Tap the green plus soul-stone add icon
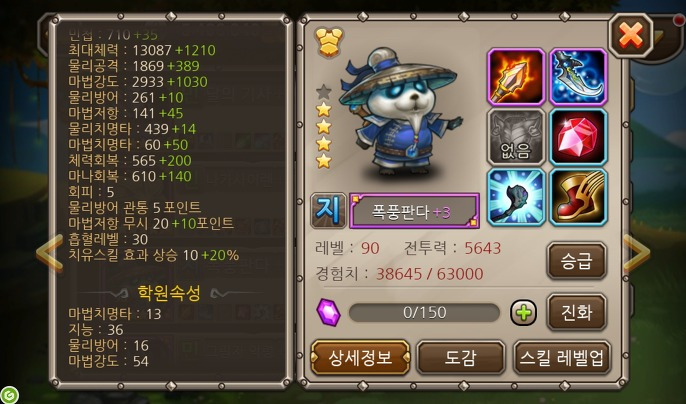Viewport: 686px width, 404px height. click(523, 313)
